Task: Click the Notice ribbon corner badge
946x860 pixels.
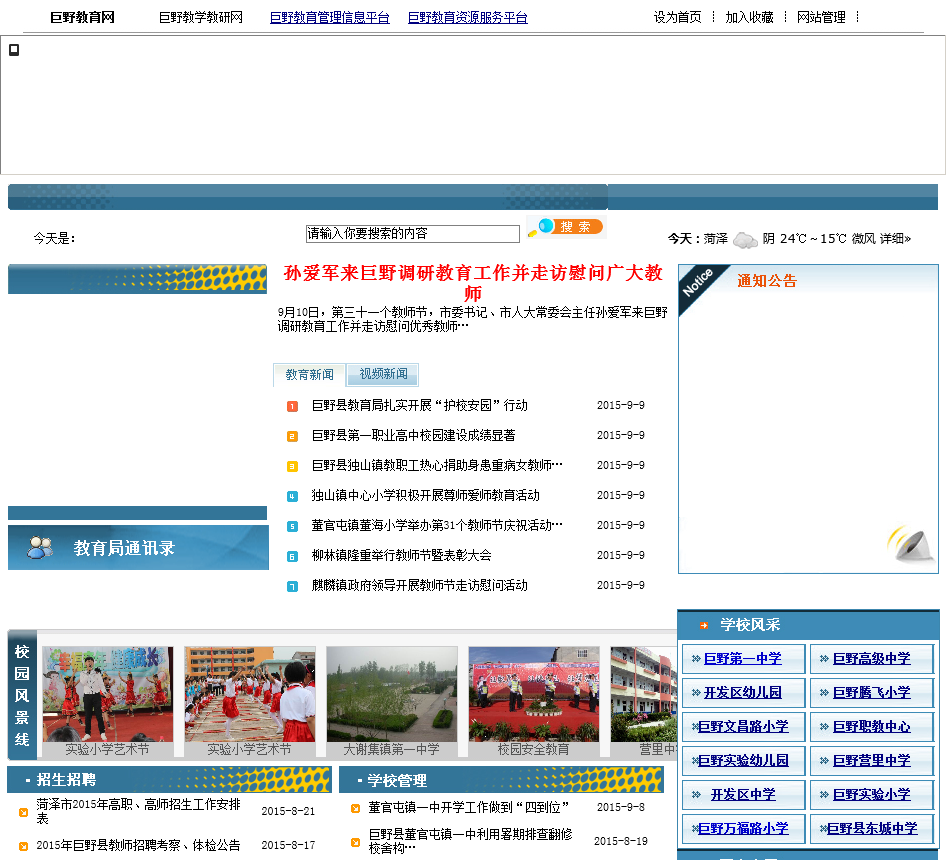Action: click(700, 286)
